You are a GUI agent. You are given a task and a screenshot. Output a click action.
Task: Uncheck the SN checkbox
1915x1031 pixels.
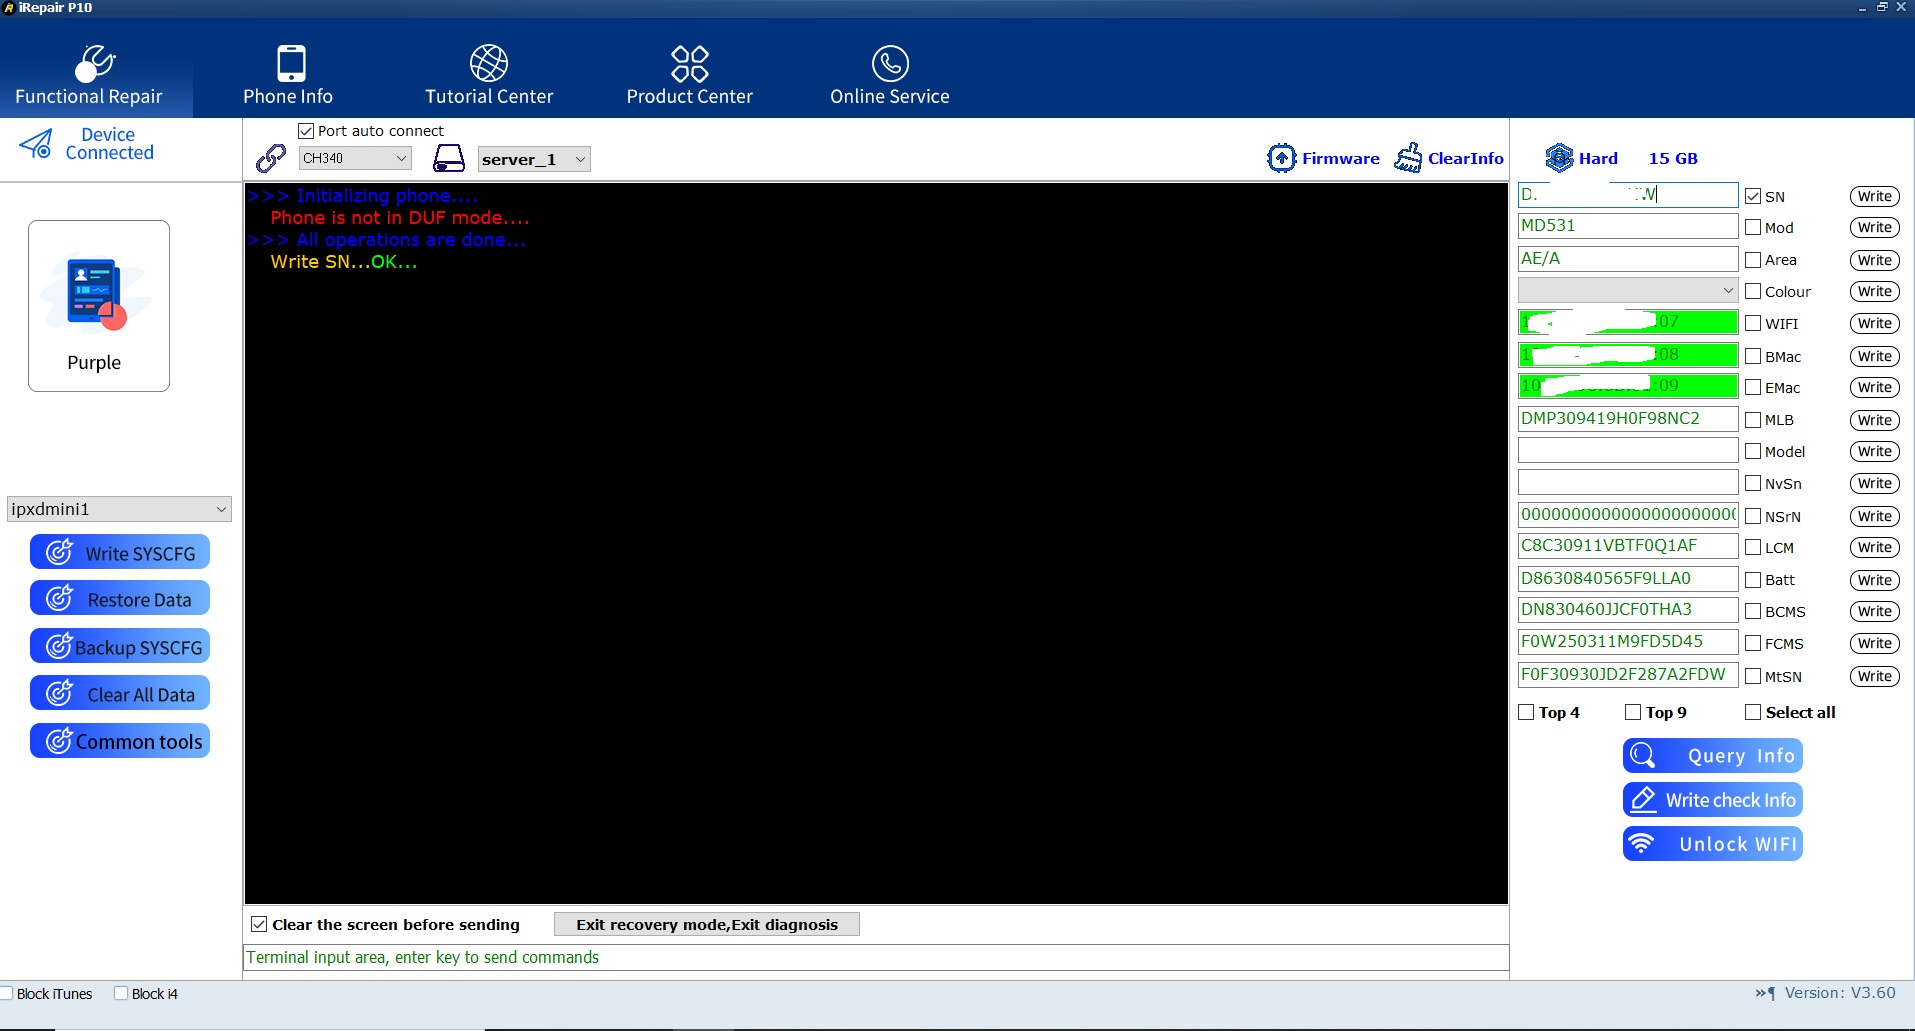coord(1753,196)
